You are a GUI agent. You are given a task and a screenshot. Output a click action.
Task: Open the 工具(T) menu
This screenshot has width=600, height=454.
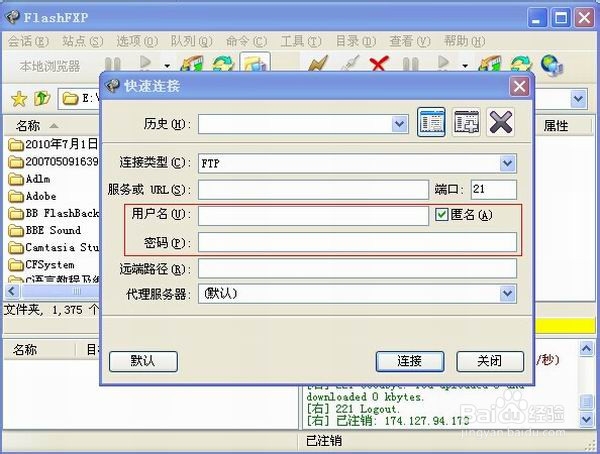click(301, 41)
